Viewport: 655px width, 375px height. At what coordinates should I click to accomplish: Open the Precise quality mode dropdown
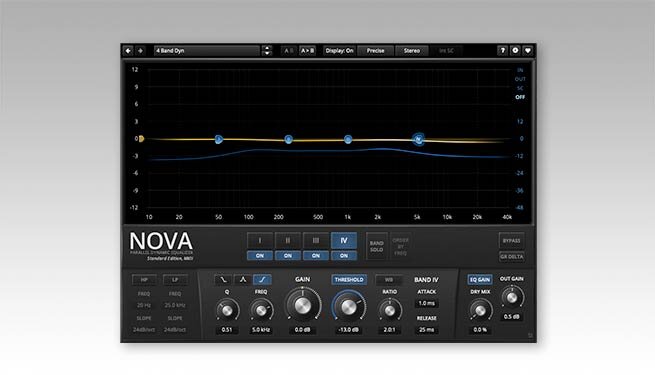point(375,51)
